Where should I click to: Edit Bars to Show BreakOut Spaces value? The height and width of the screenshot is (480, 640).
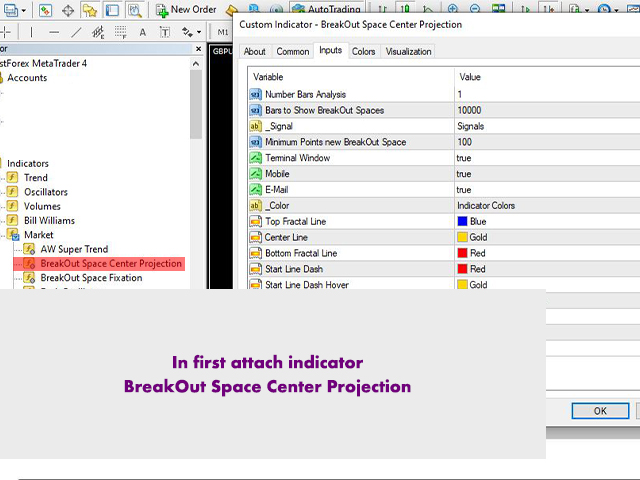[x=547, y=110]
